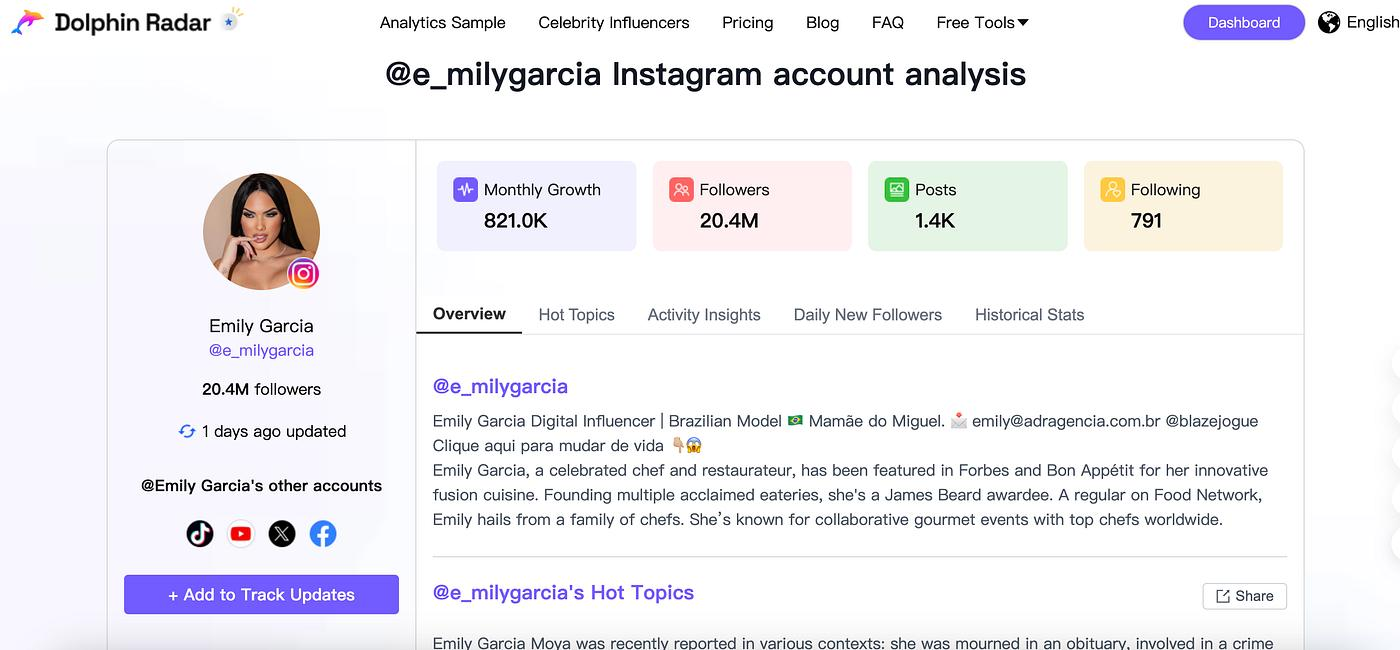Click the yellow Following person icon
Viewport: 1400px width, 650px height.
point(1112,189)
